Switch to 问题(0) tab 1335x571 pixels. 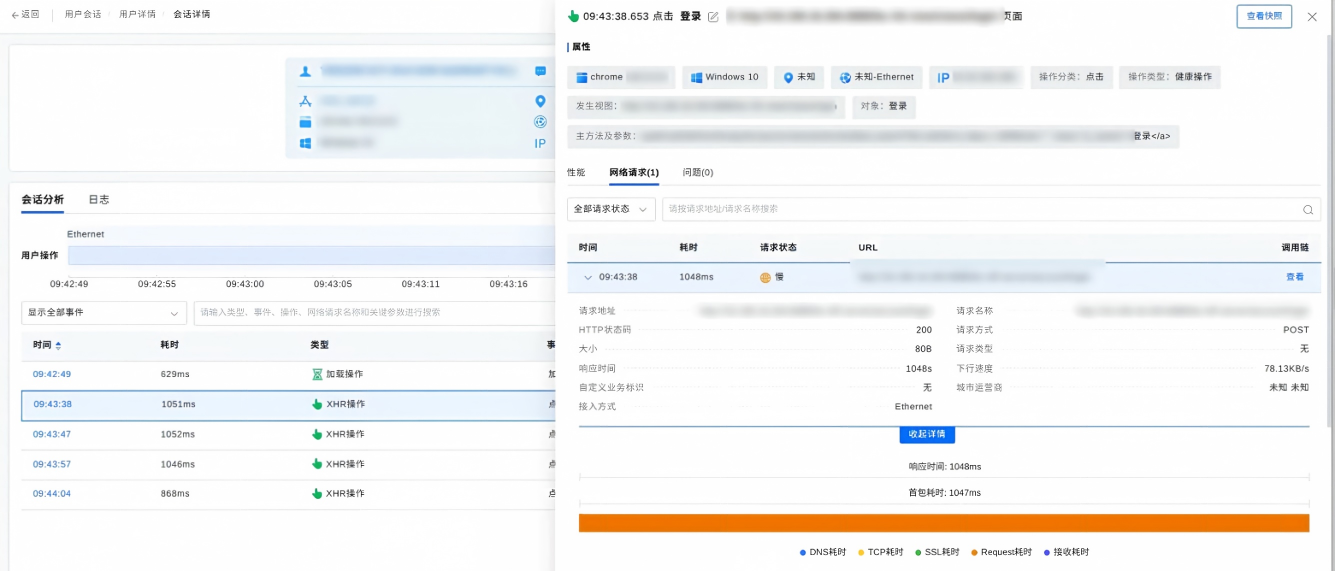(698, 172)
